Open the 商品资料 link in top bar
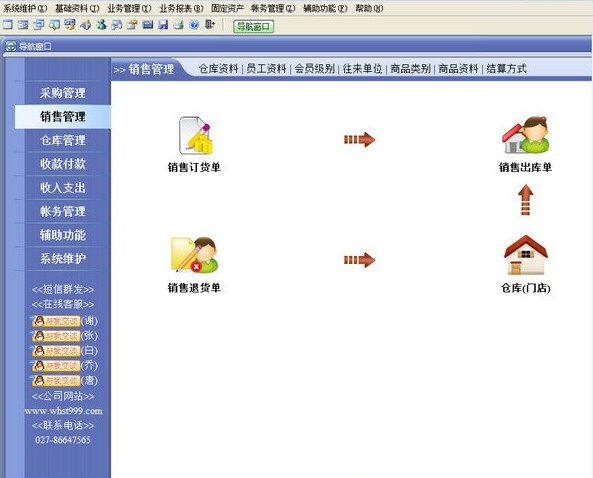 (458, 69)
